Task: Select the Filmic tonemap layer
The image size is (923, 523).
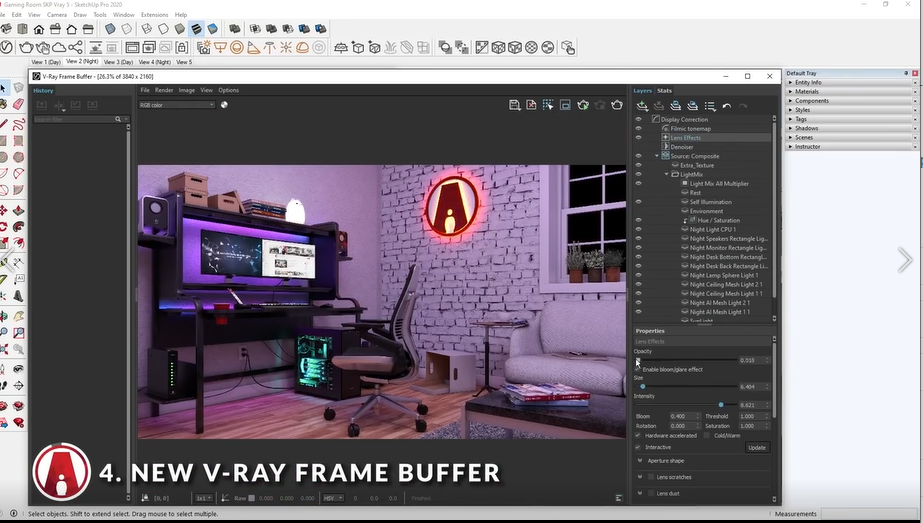Action: [690, 128]
